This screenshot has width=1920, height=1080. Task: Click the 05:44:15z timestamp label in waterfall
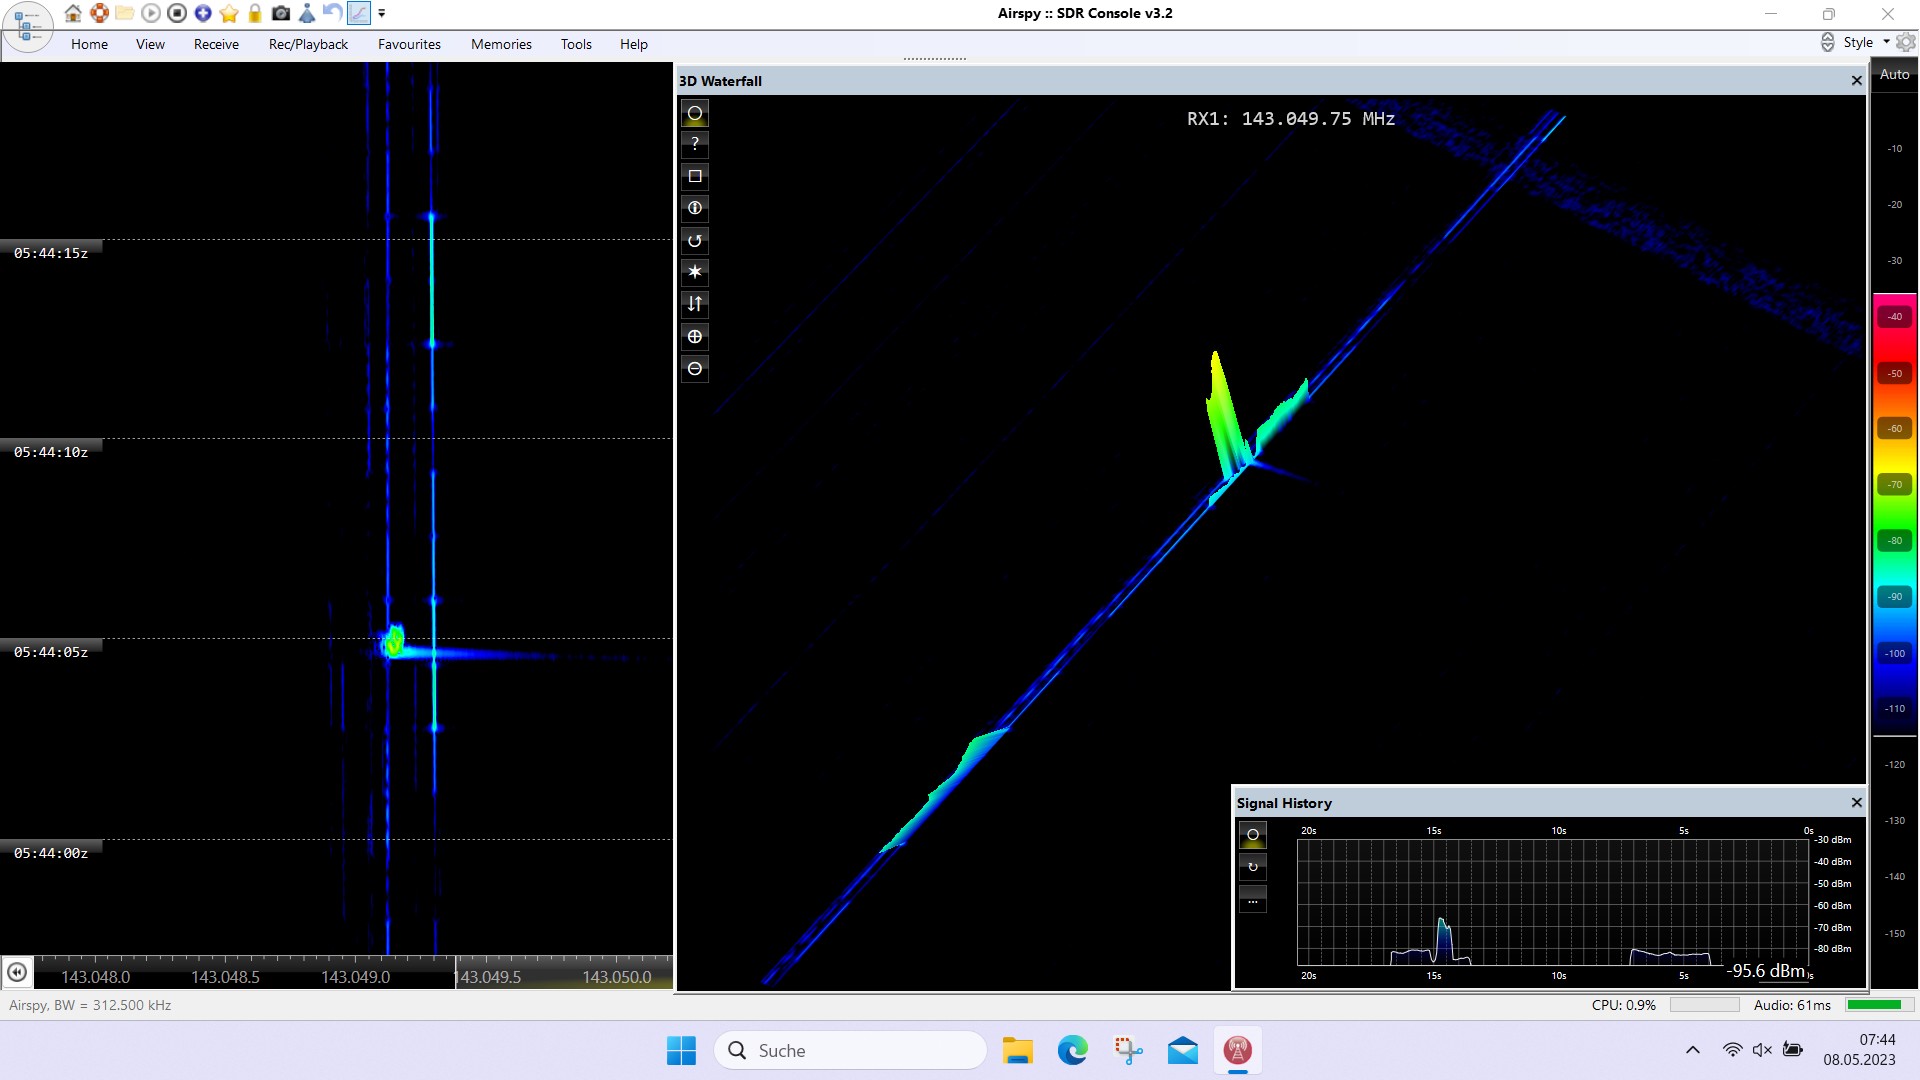point(51,253)
